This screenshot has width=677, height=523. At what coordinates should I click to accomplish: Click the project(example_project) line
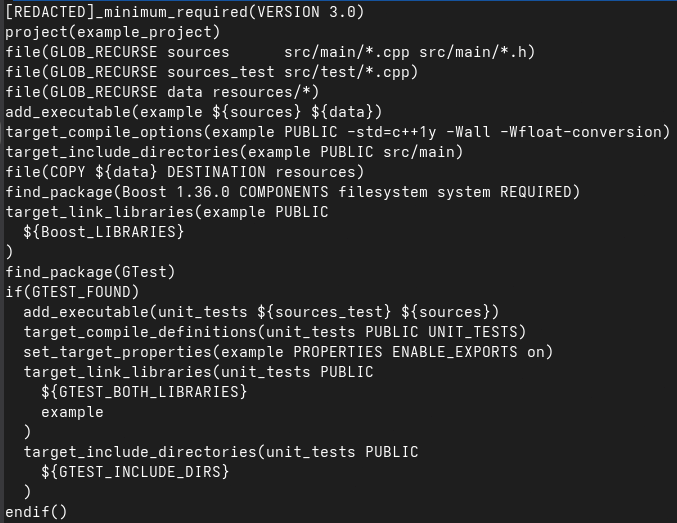point(113,32)
